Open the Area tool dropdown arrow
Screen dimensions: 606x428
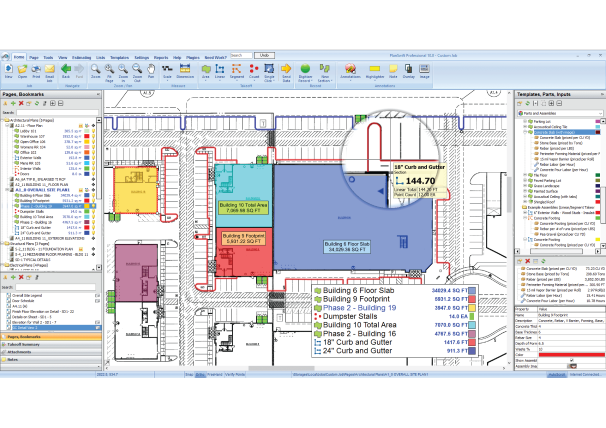[x=206, y=80]
